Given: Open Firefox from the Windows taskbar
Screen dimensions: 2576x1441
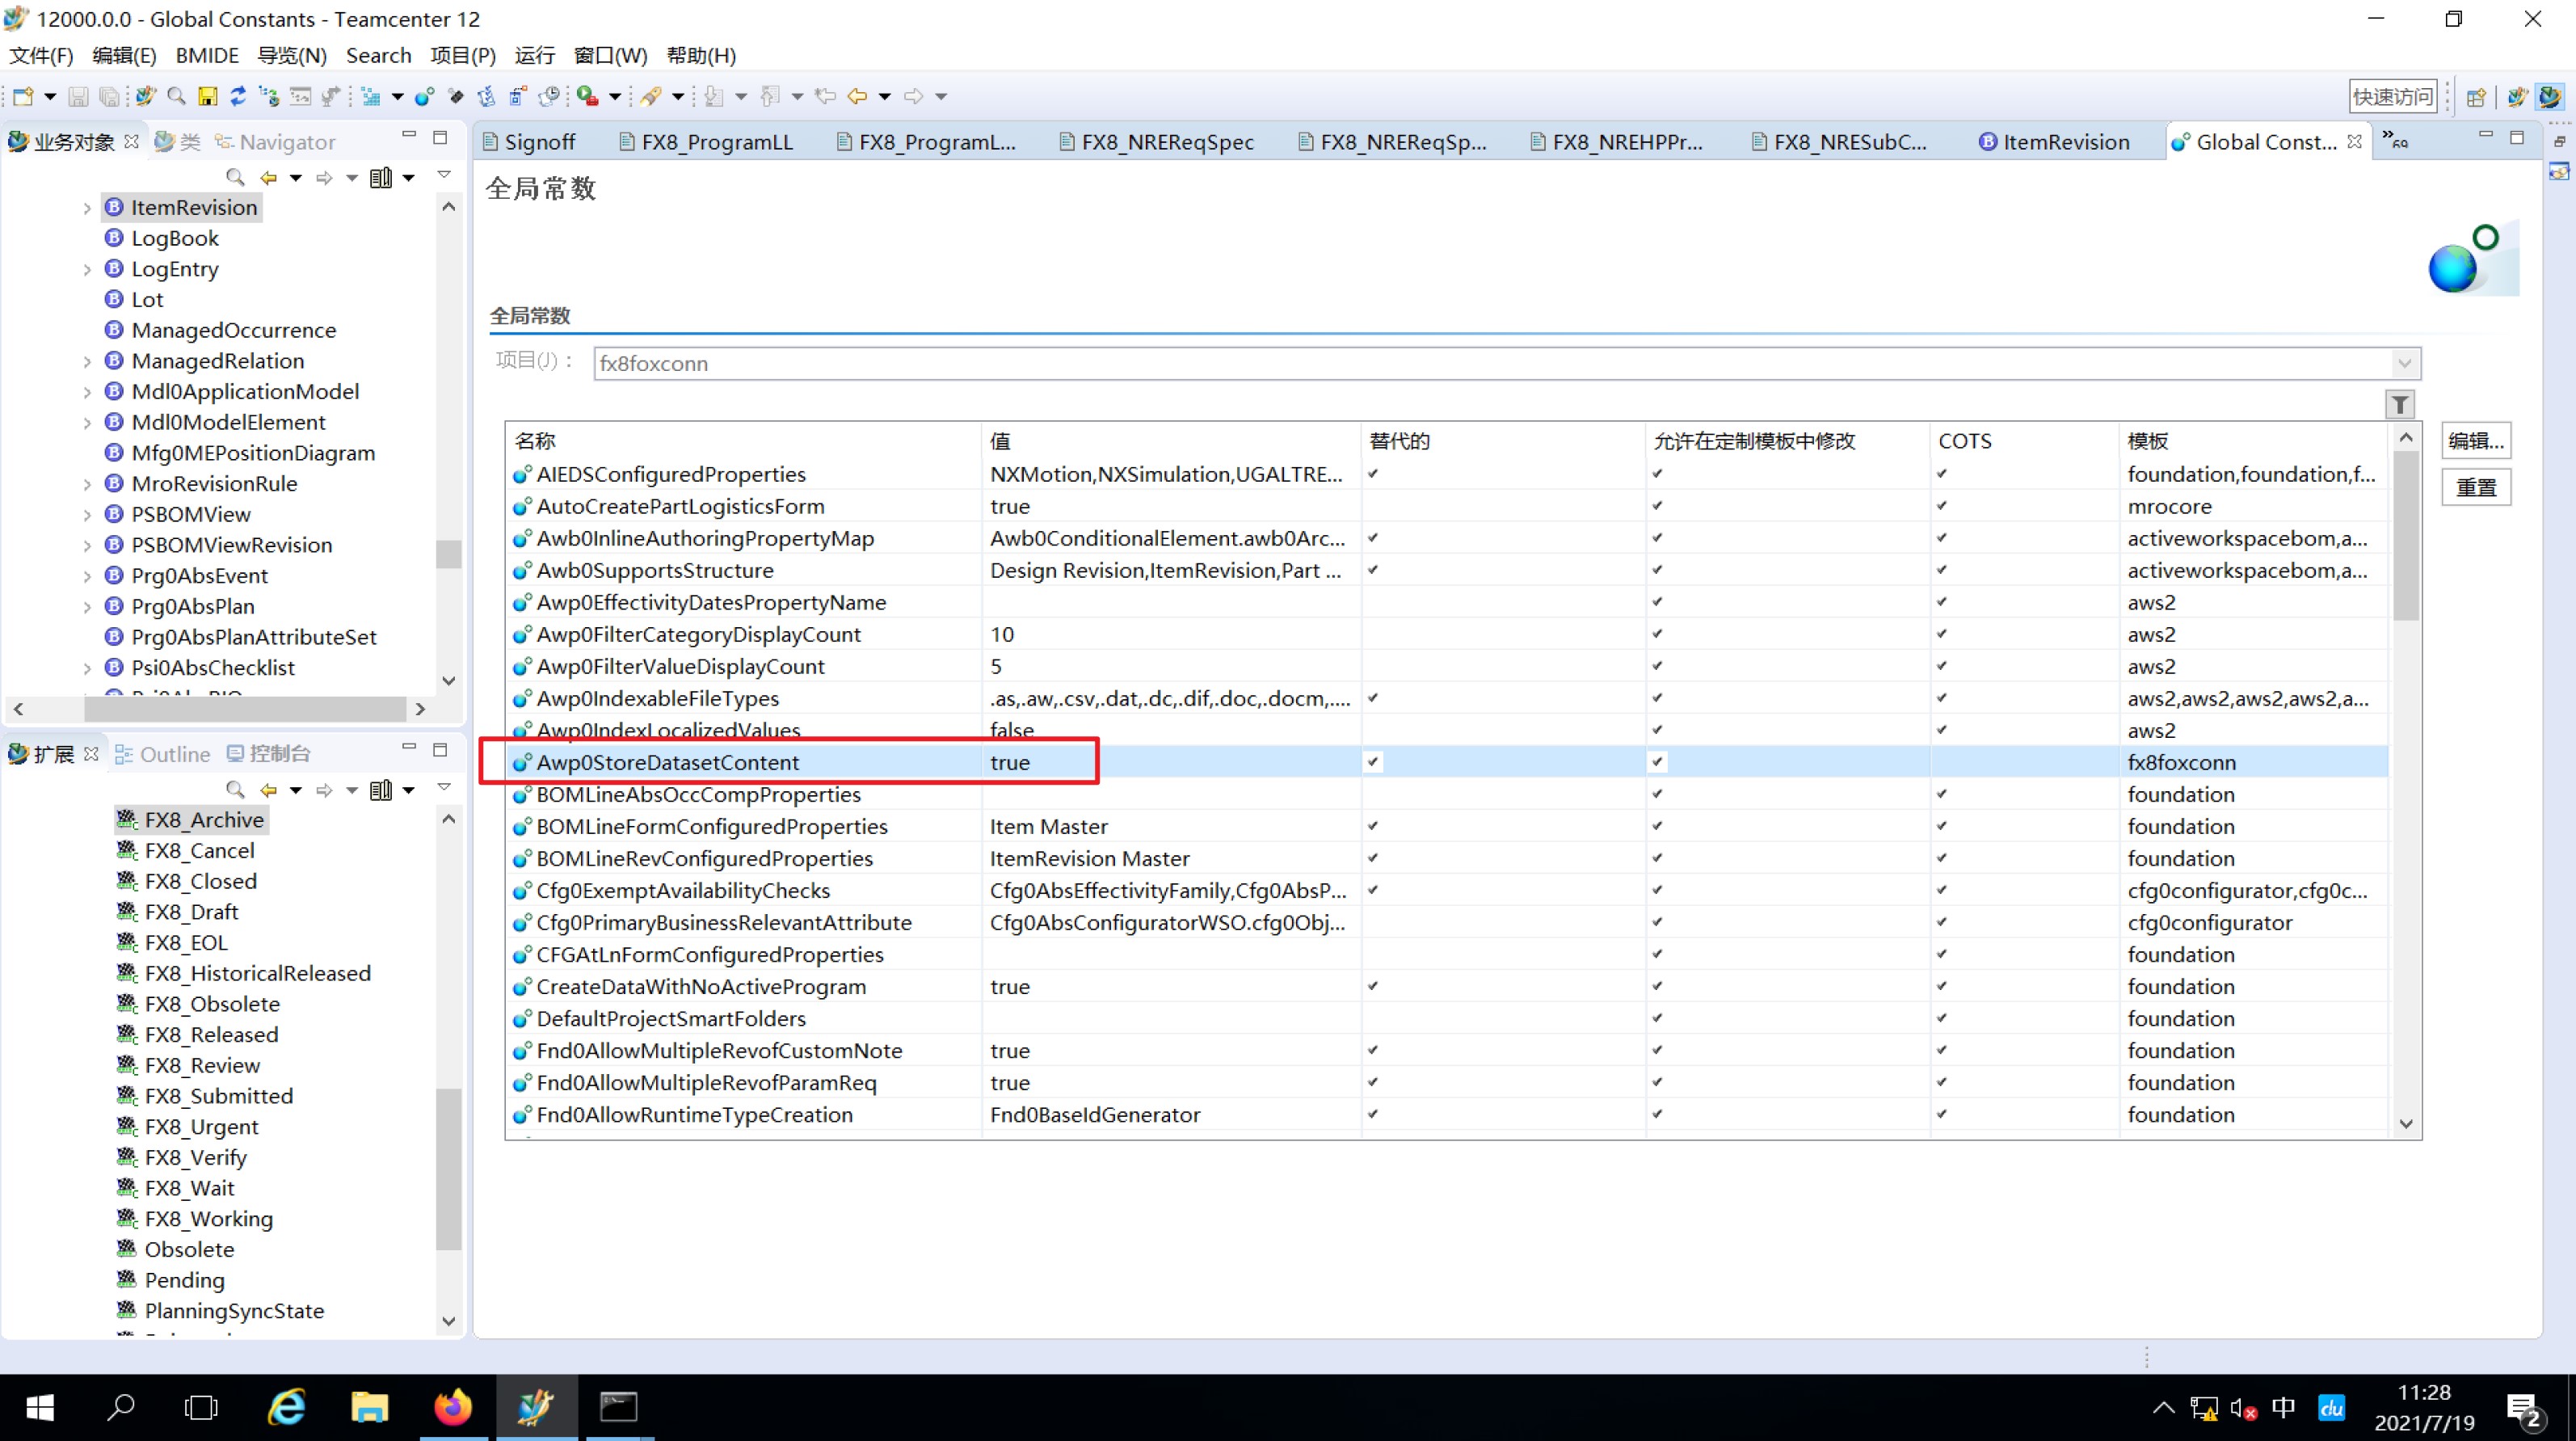Looking at the screenshot, I should point(452,1407).
